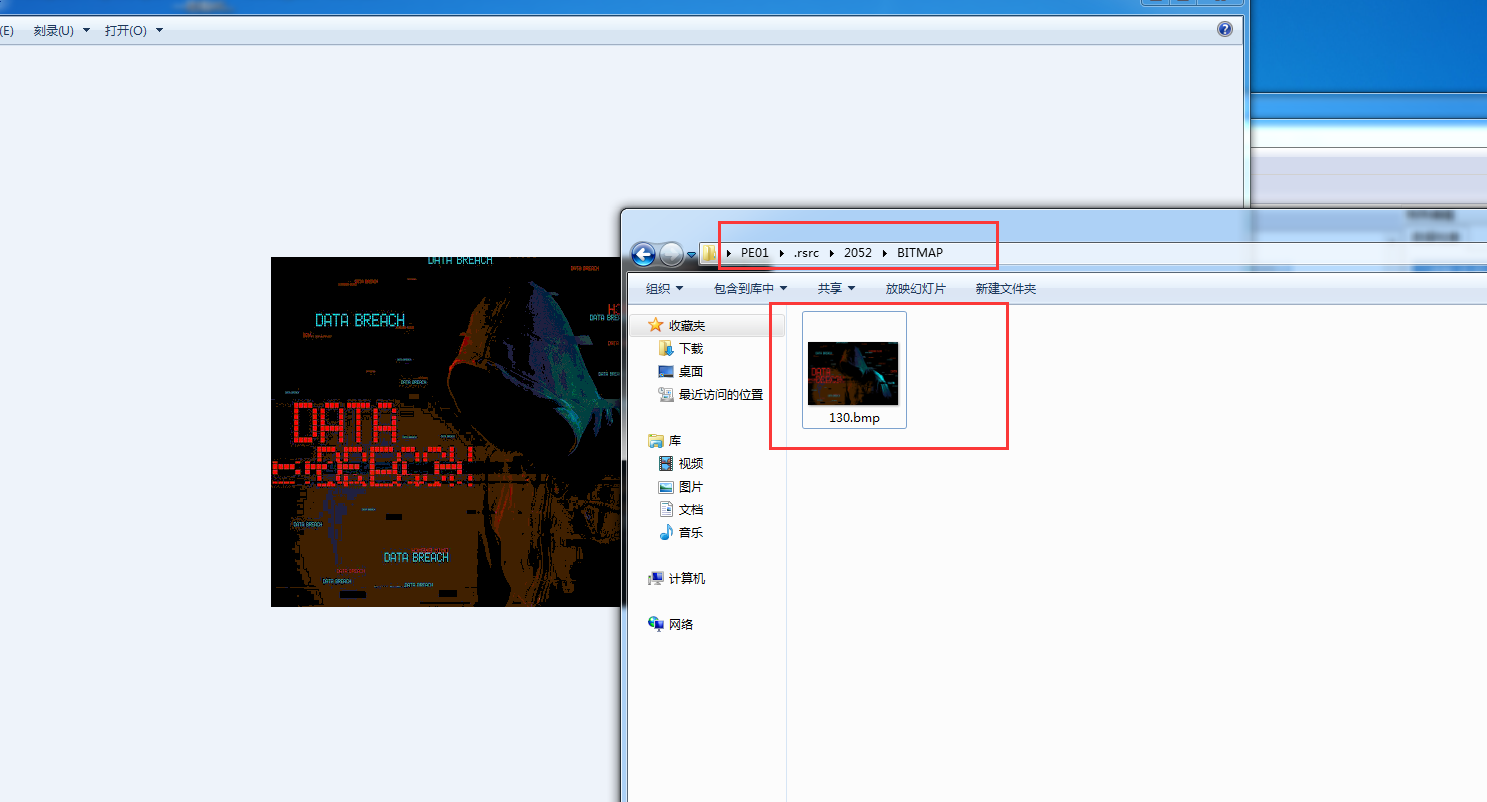Open the 图片 library
This screenshot has height=802, width=1487.
(x=690, y=486)
